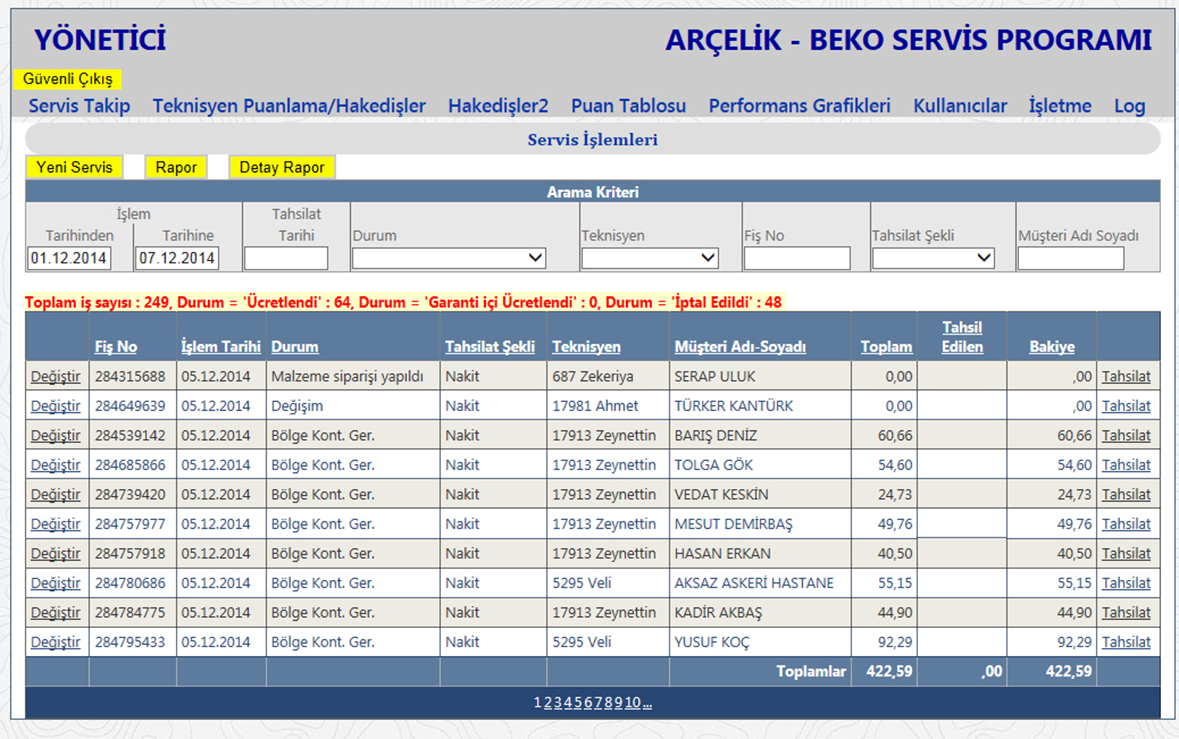1179x739 pixels.
Task: Open the İşletme menu
Action: pos(1060,106)
